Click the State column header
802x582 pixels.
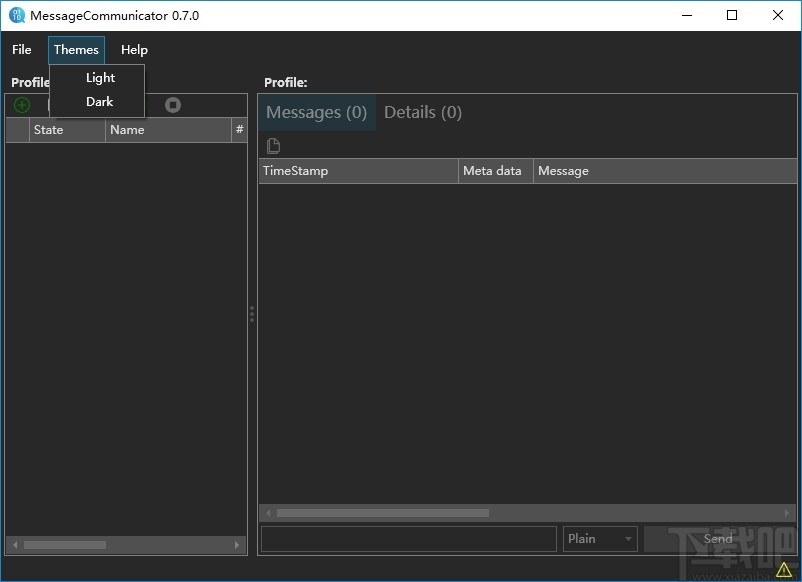pyautogui.click(x=49, y=129)
